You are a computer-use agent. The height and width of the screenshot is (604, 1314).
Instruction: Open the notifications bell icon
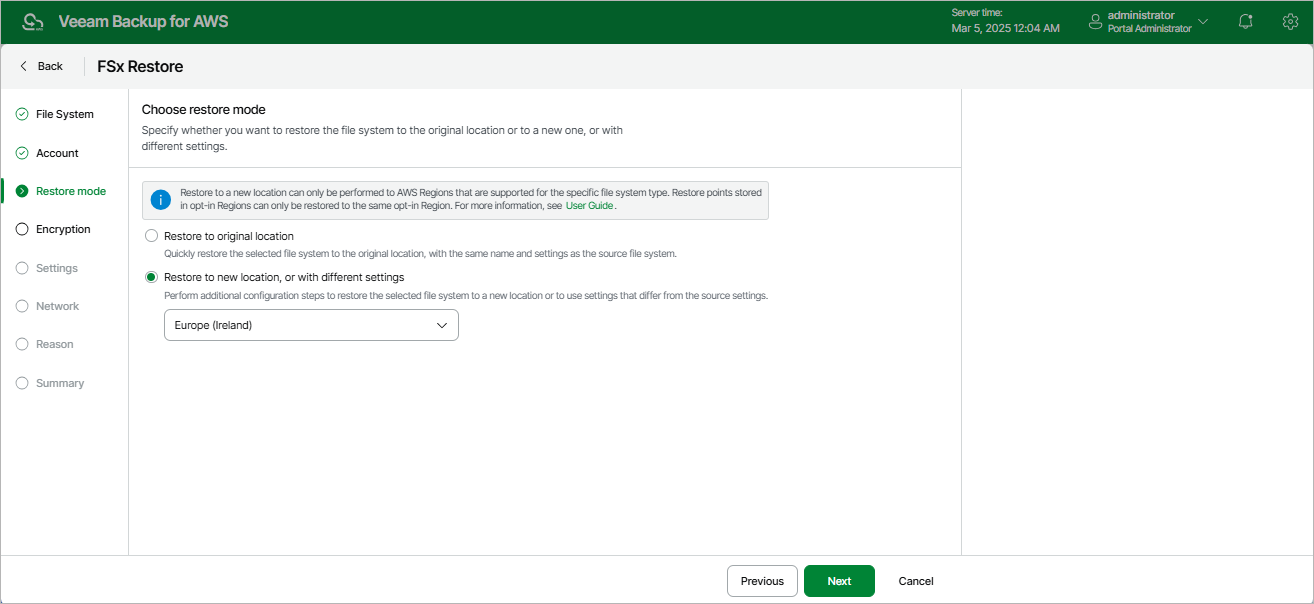[x=1245, y=22]
